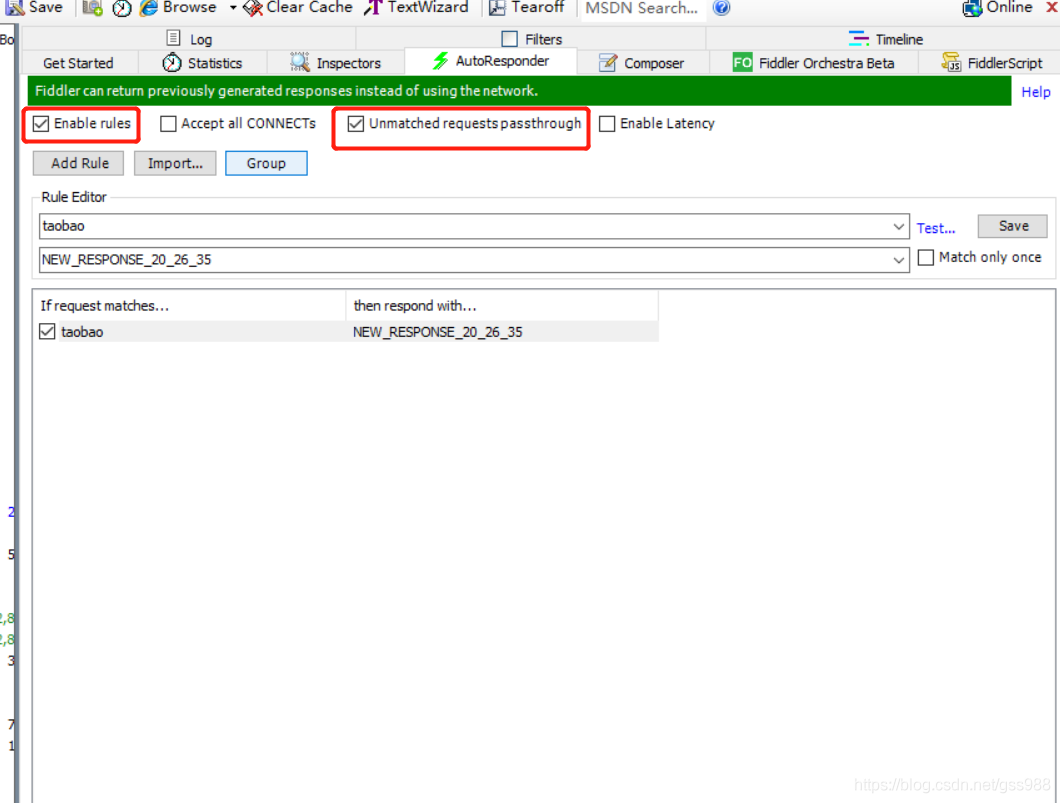The image size is (1060, 803).
Task: Click the Group button
Action: coord(266,163)
